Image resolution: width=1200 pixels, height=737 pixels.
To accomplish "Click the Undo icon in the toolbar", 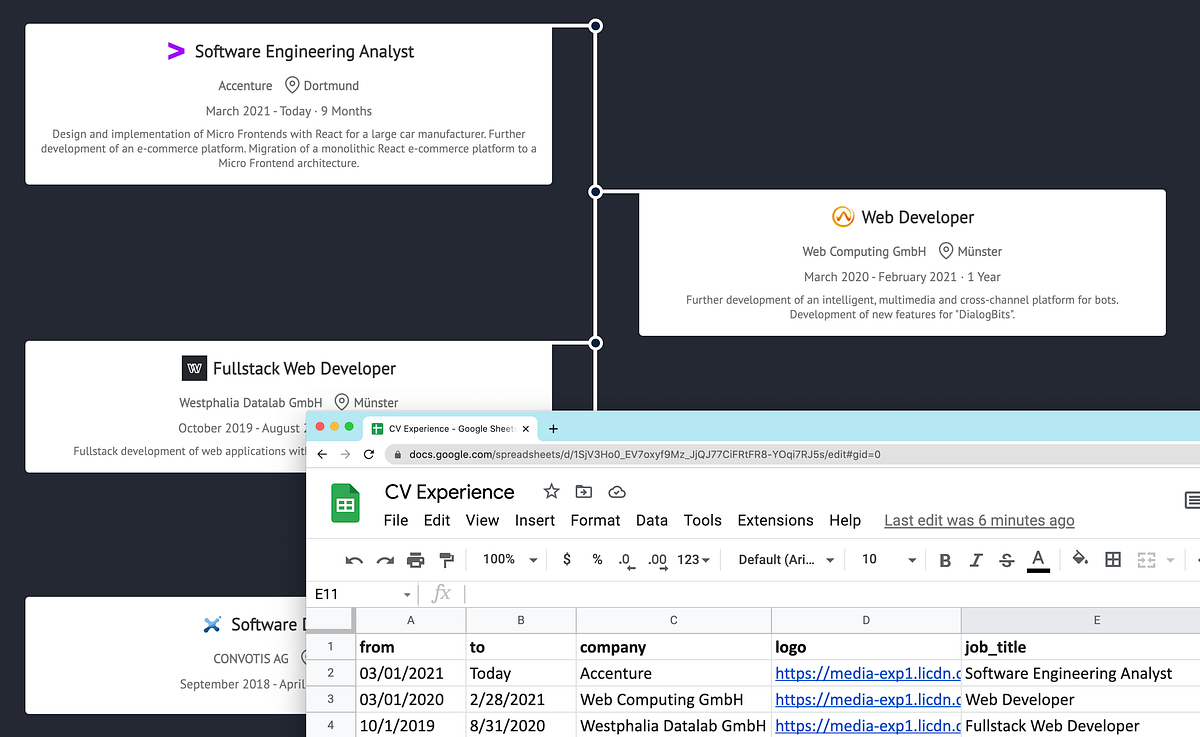I will [353, 560].
